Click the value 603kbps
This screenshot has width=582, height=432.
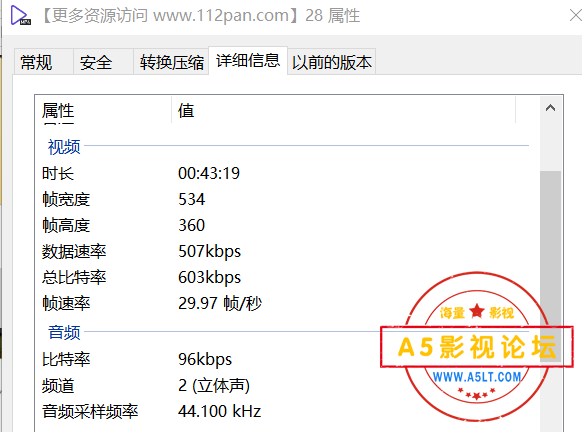210,278
